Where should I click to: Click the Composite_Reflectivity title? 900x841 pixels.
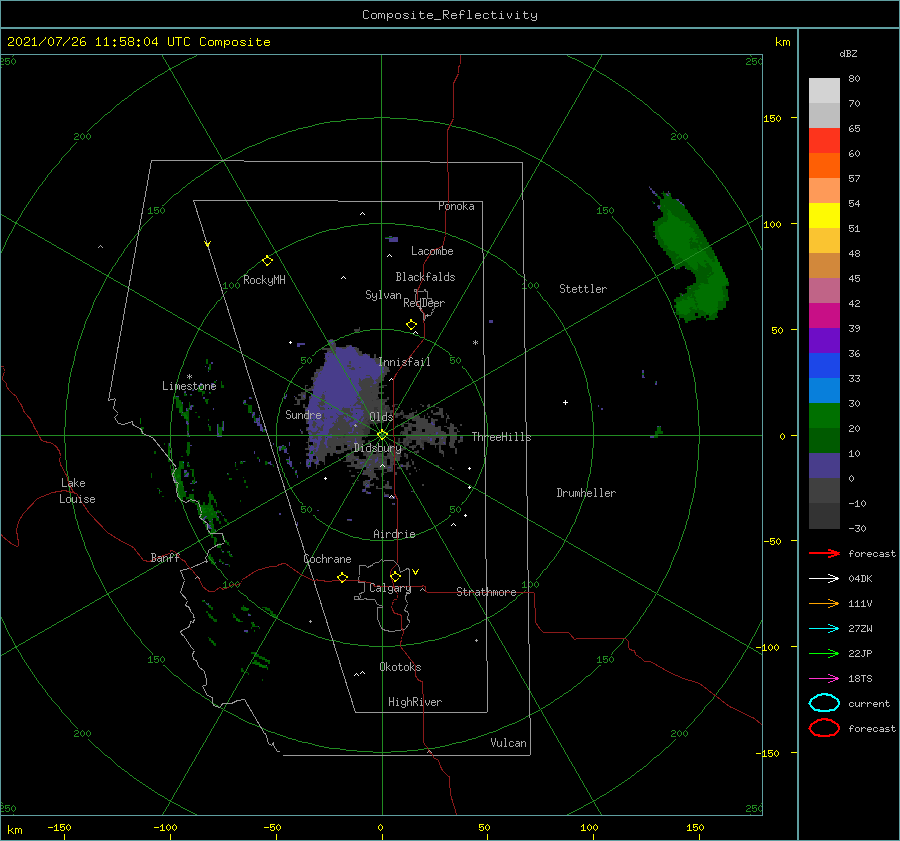449,15
